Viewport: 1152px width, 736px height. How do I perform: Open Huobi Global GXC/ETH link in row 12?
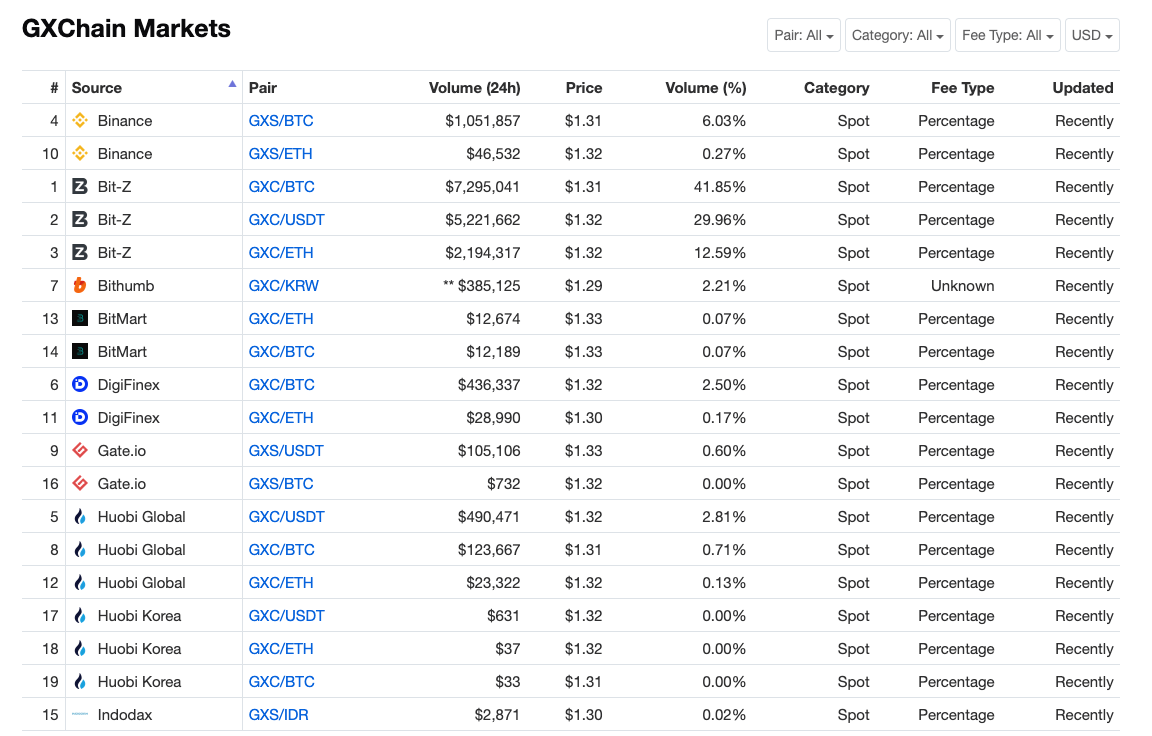coord(281,582)
